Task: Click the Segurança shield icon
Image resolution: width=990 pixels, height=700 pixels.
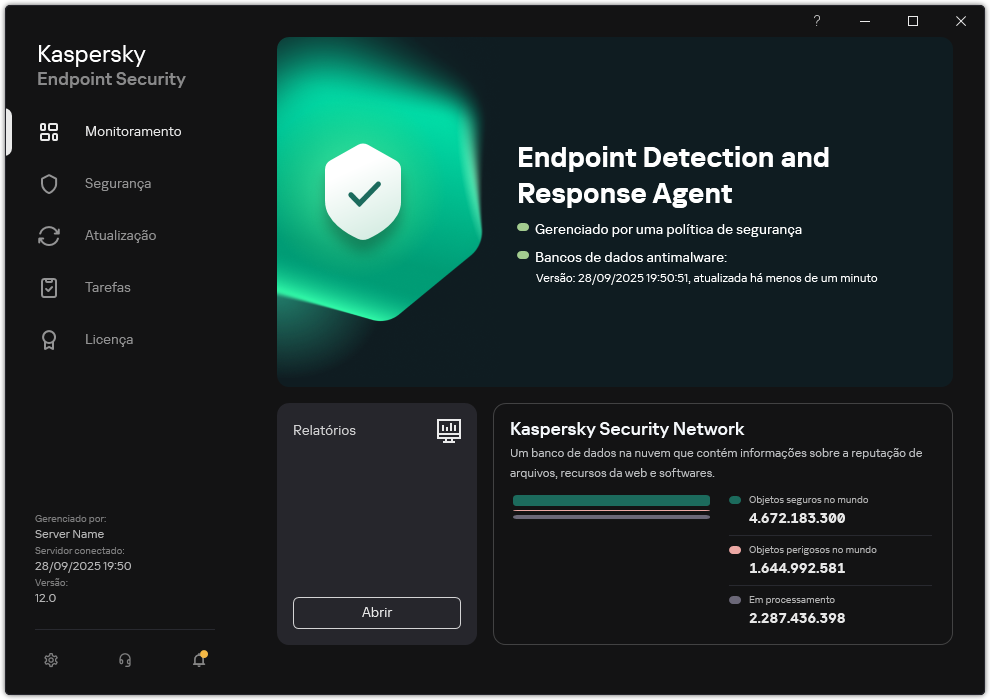Action: tap(49, 184)
